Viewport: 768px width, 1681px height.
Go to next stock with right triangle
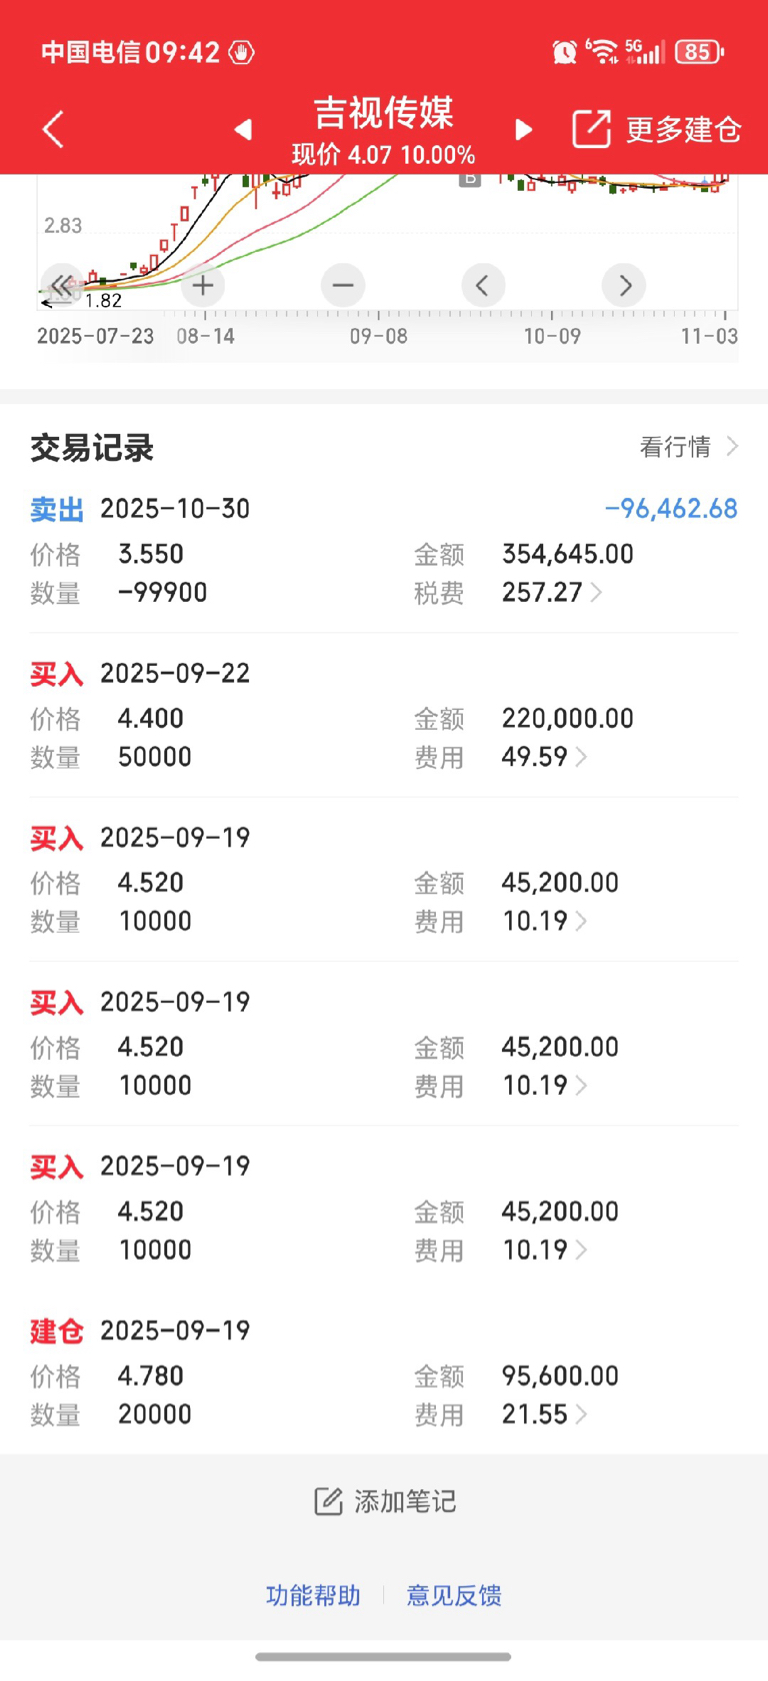point(524,130)
